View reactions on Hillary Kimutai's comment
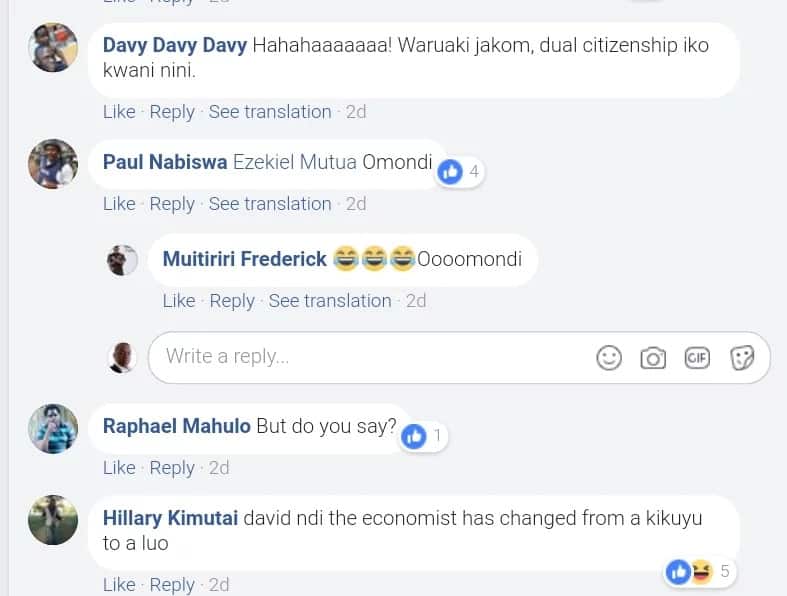This screenshot has width=787, height=596. (700, 571)
